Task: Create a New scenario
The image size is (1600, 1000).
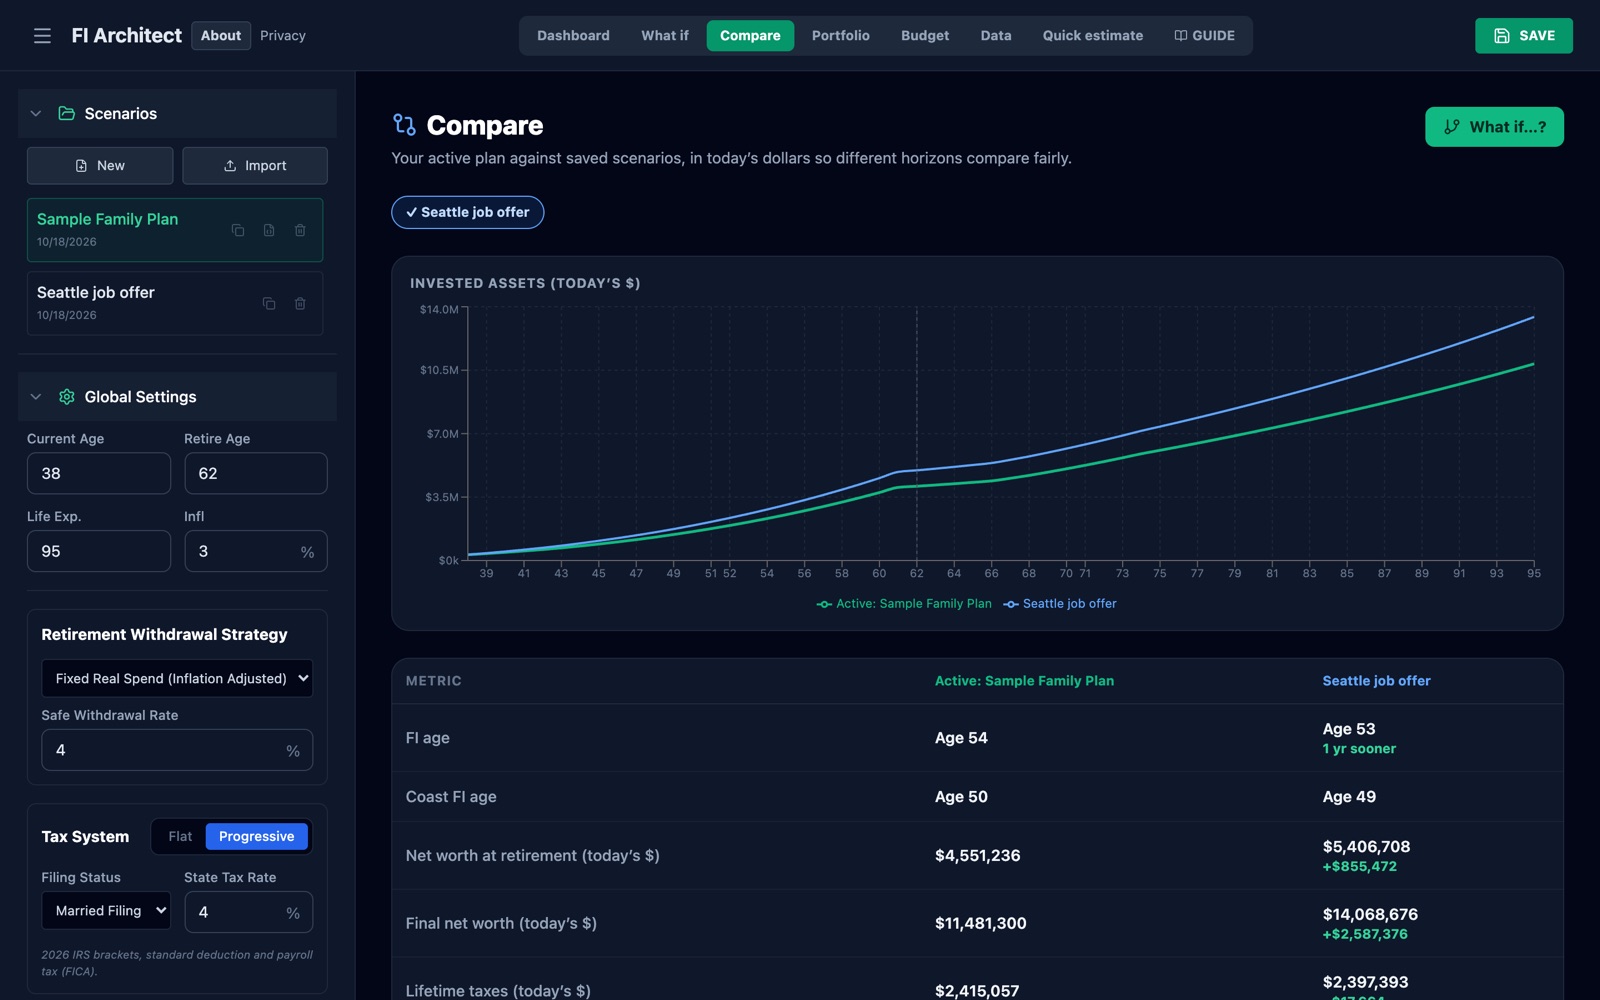Action: coord(100,166)
